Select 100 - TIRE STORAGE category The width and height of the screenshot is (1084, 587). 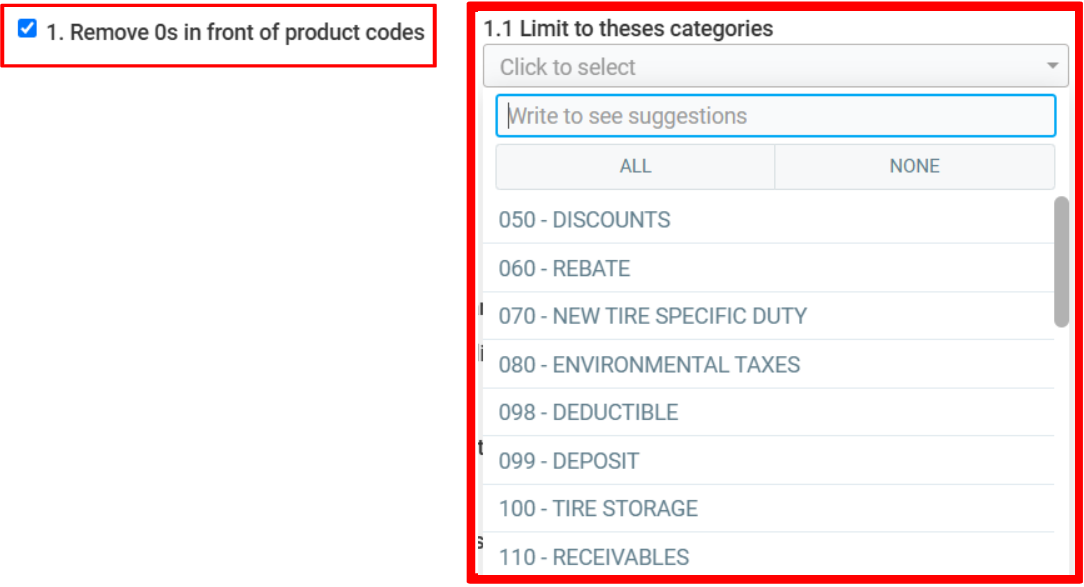tap(599, 509)
